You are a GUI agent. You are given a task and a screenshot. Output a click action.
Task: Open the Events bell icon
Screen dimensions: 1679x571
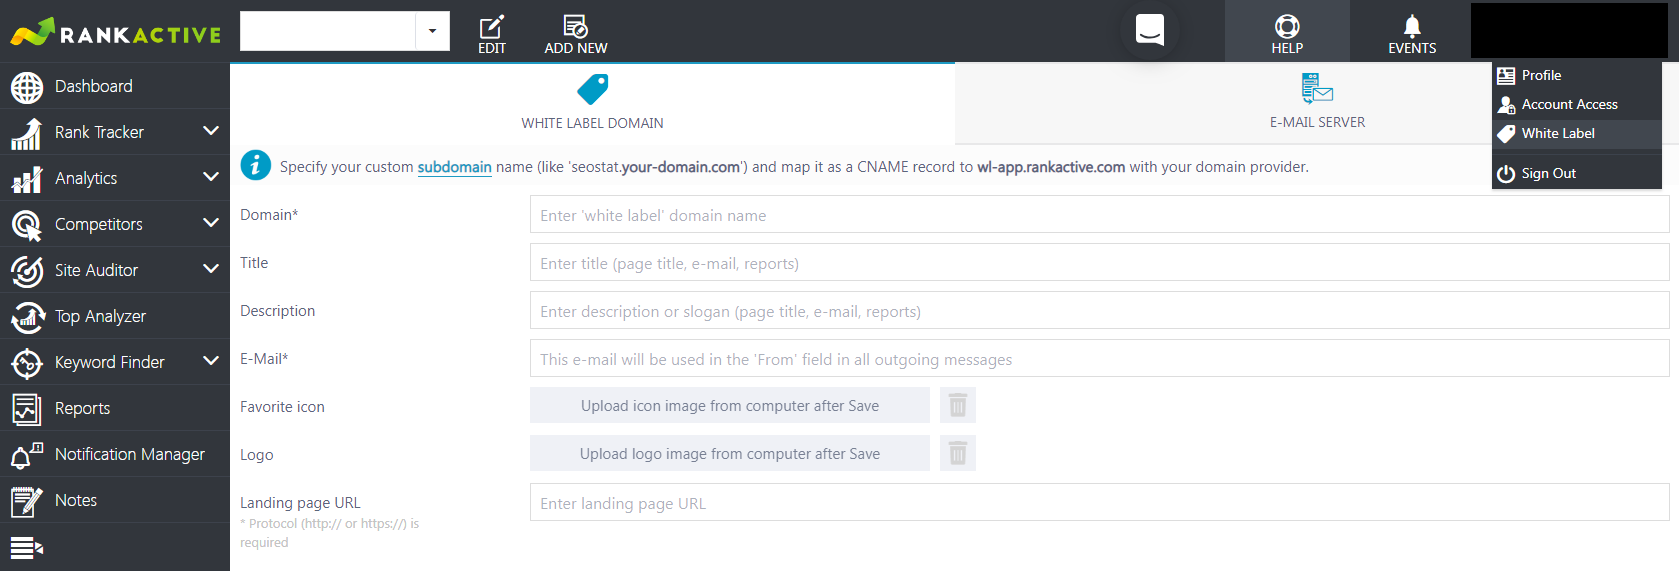click(1411, 27)
